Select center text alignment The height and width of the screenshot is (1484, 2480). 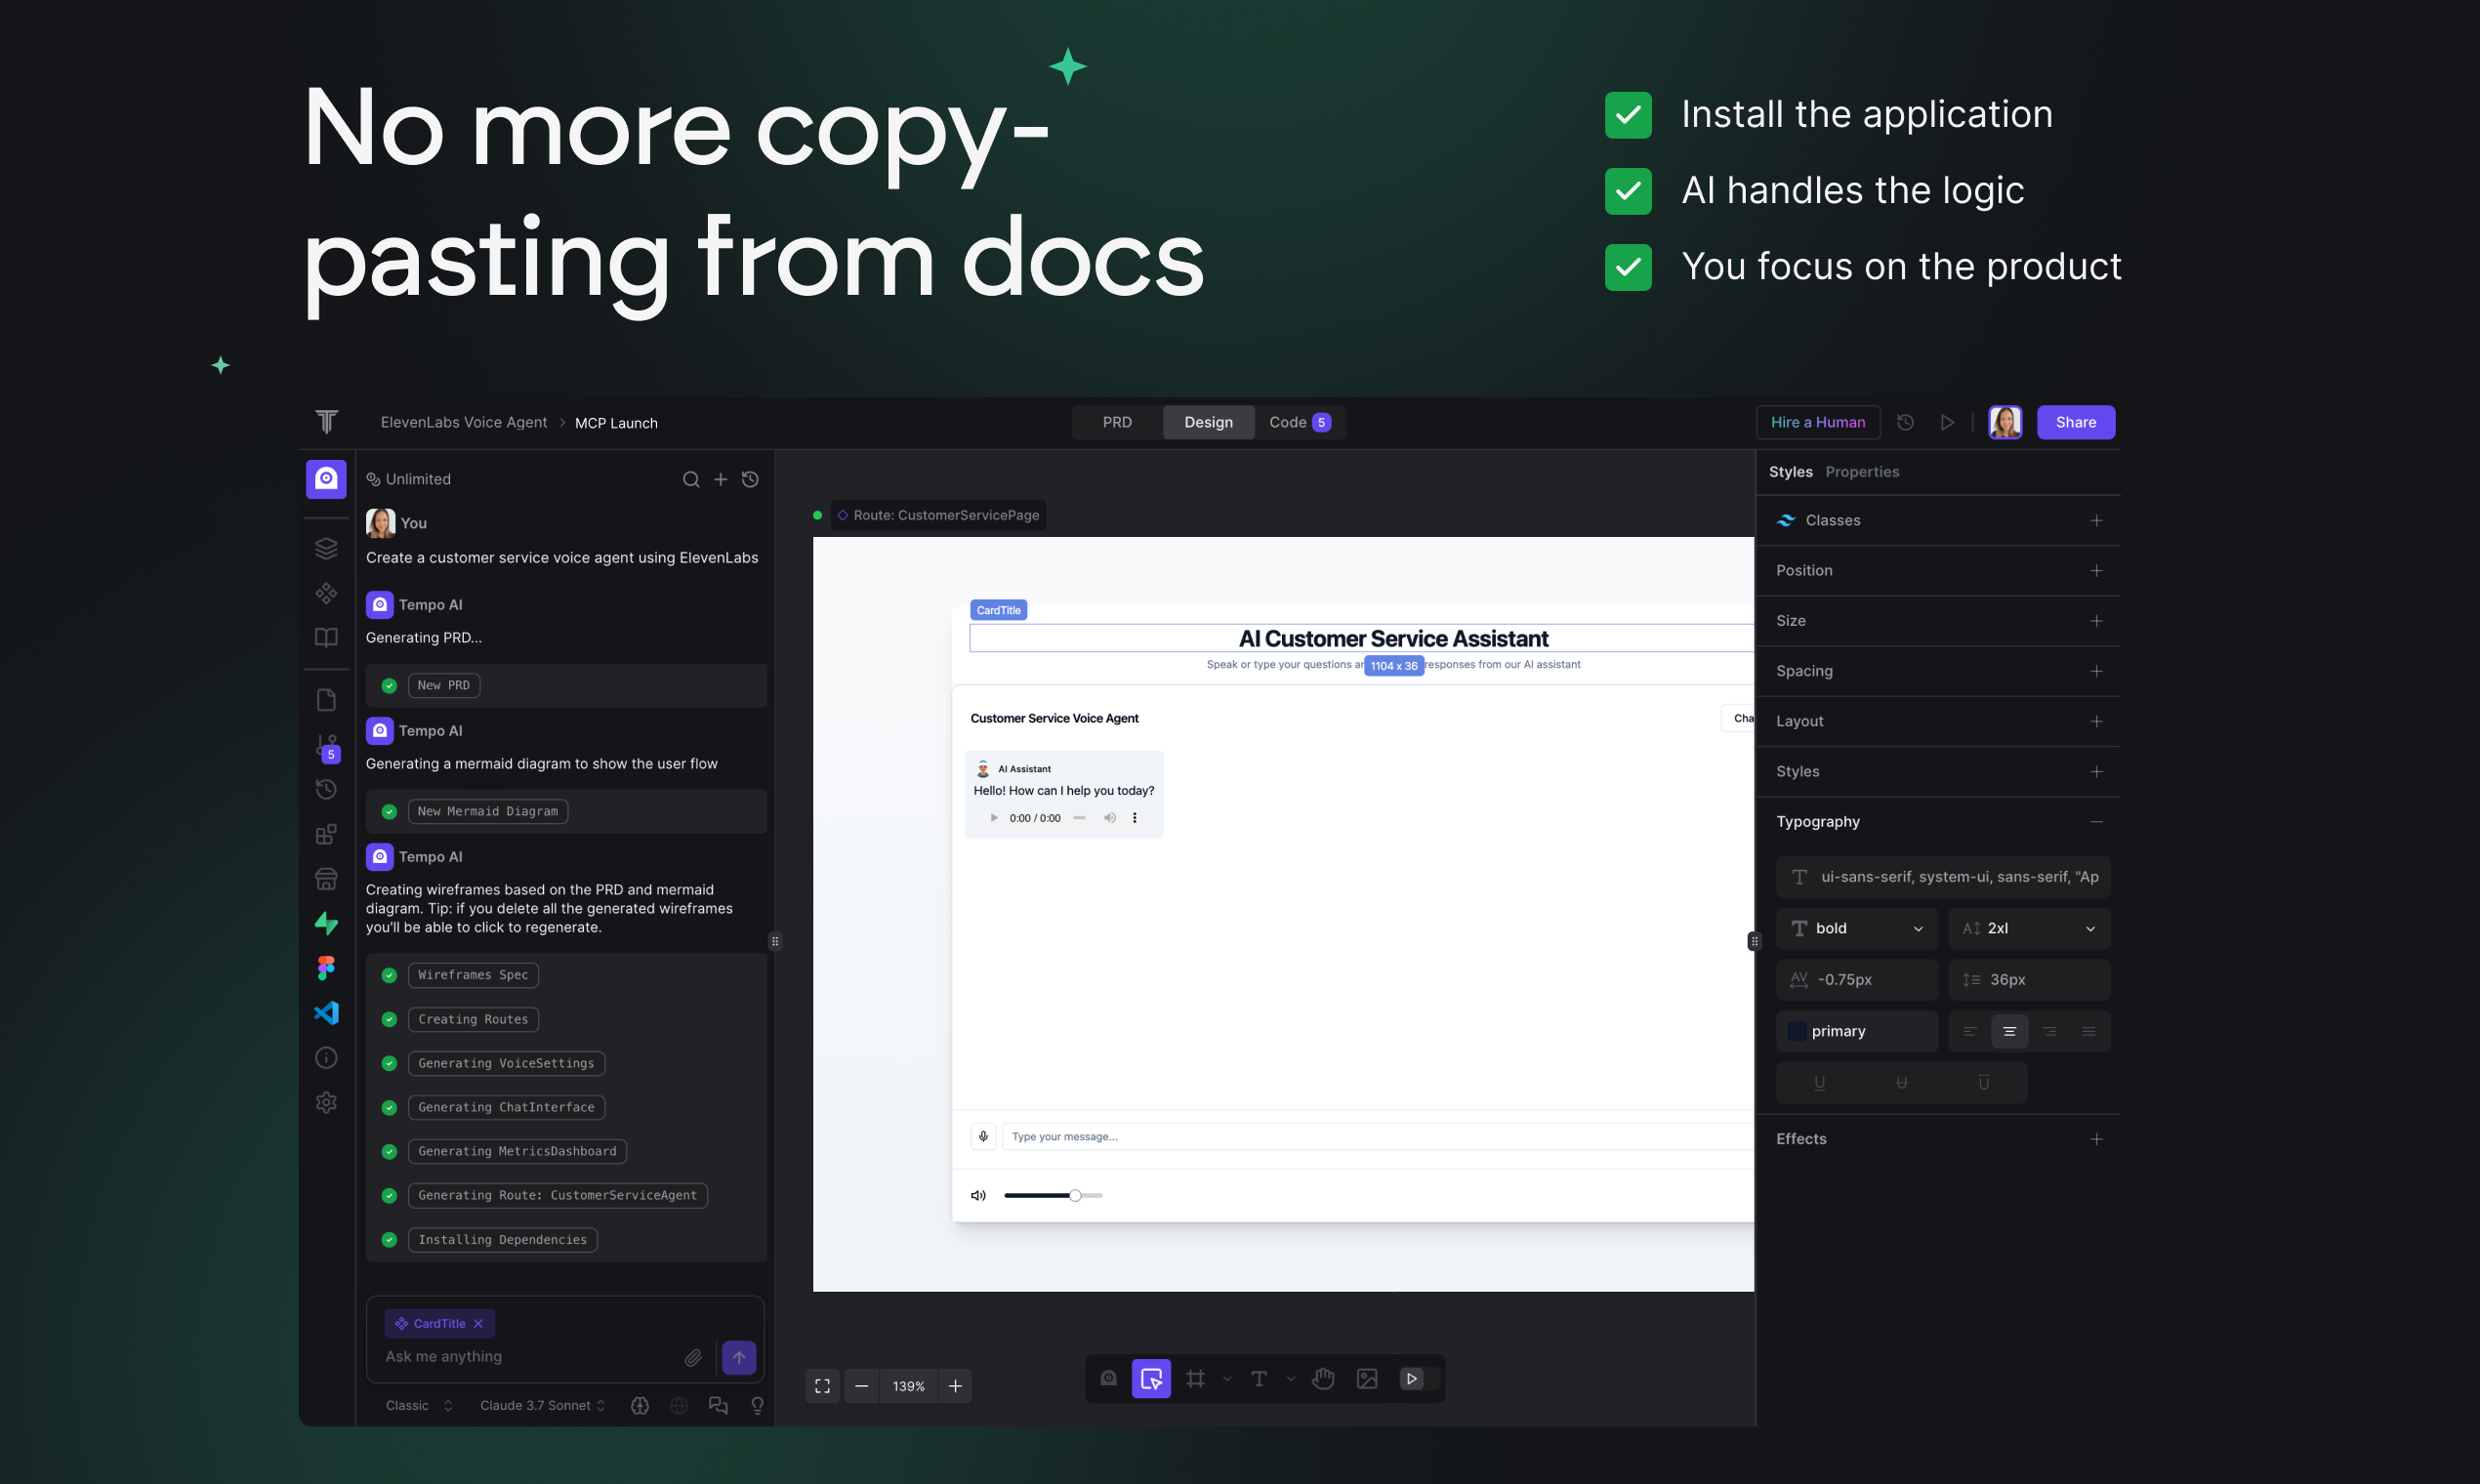(x=2009, y=1031)
